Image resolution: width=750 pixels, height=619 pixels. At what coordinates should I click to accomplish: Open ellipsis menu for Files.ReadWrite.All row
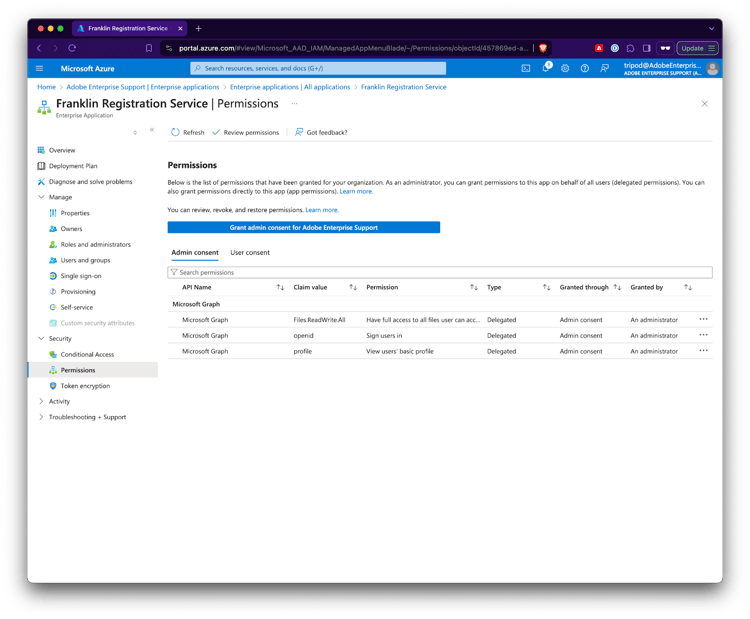pyautogui.click(x=703, y=319)
